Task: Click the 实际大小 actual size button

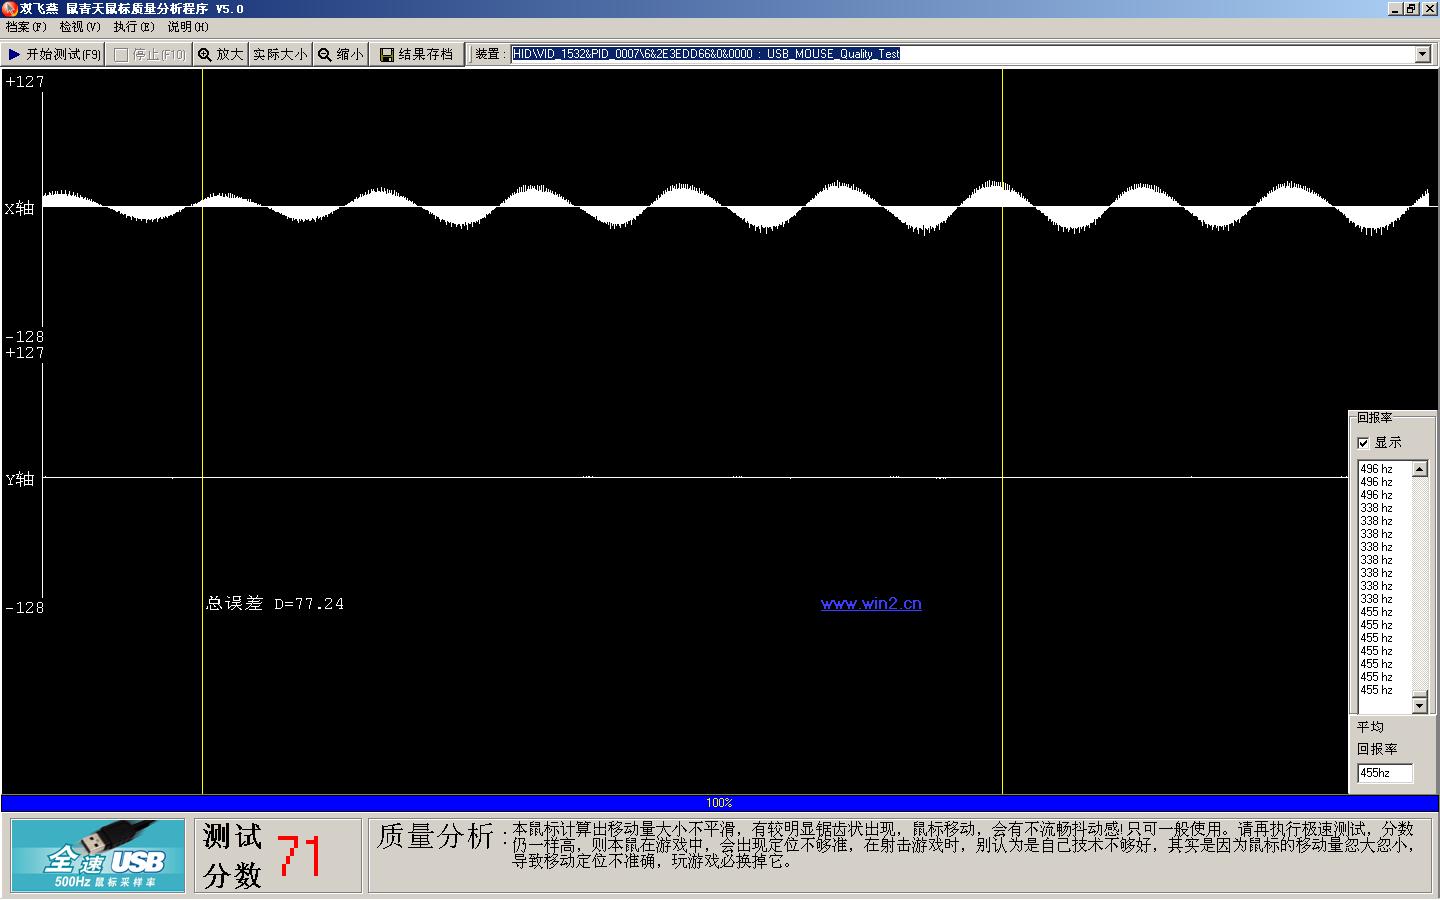Action: pos(280,54)
